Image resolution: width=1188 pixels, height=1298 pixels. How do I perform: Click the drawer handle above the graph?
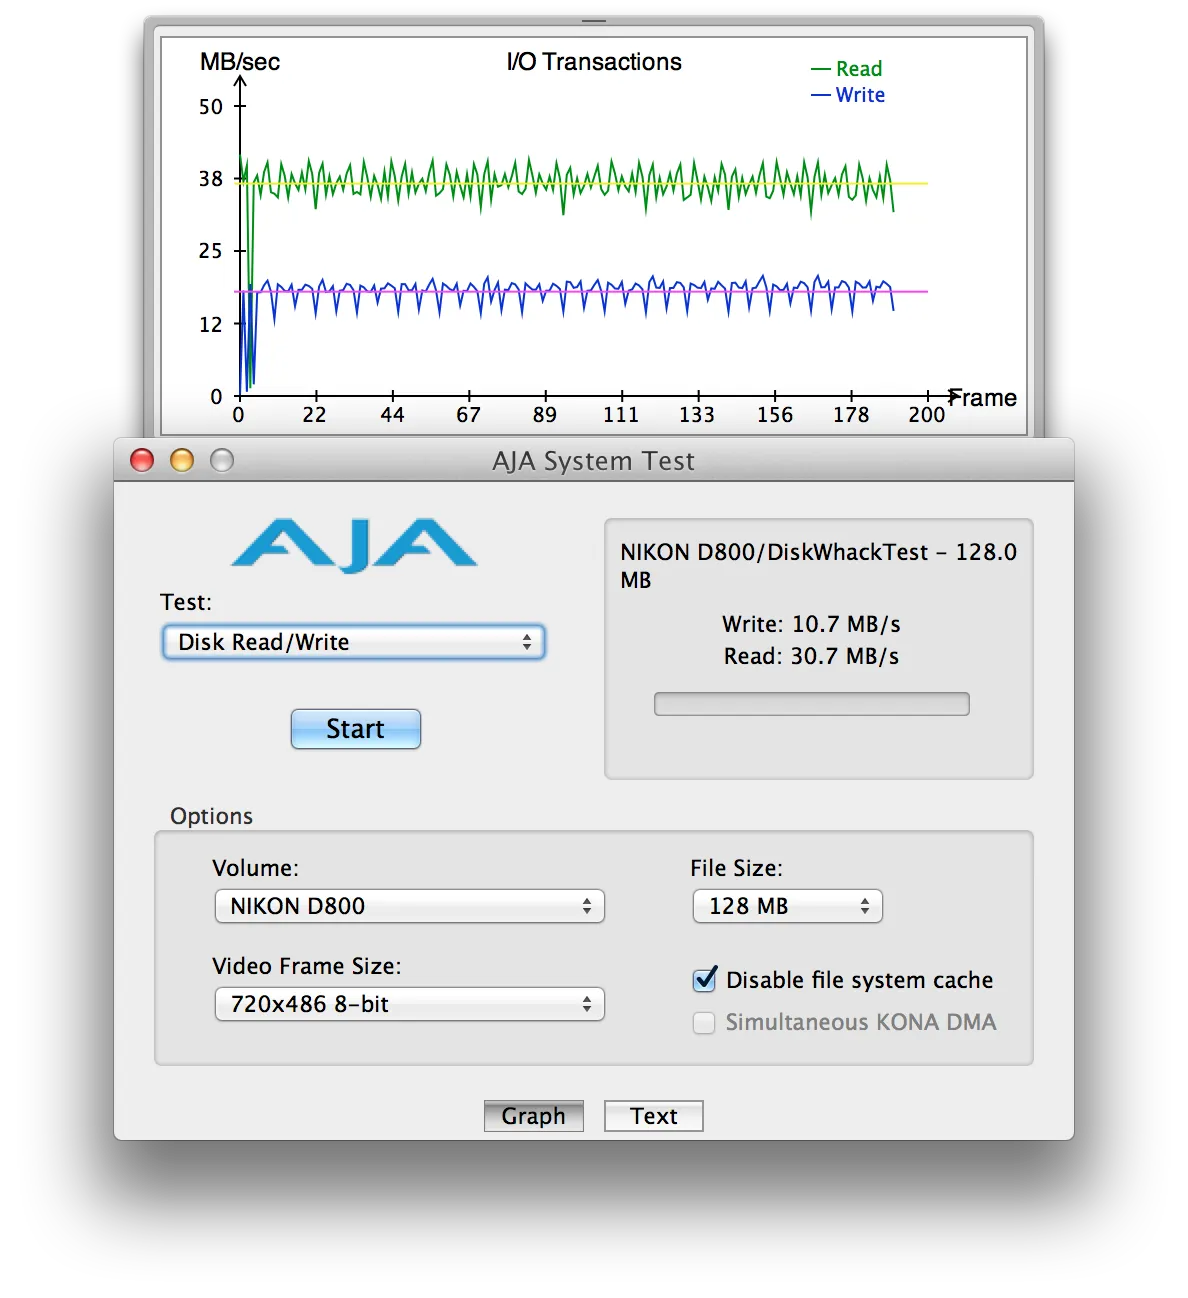click(594, 21)
